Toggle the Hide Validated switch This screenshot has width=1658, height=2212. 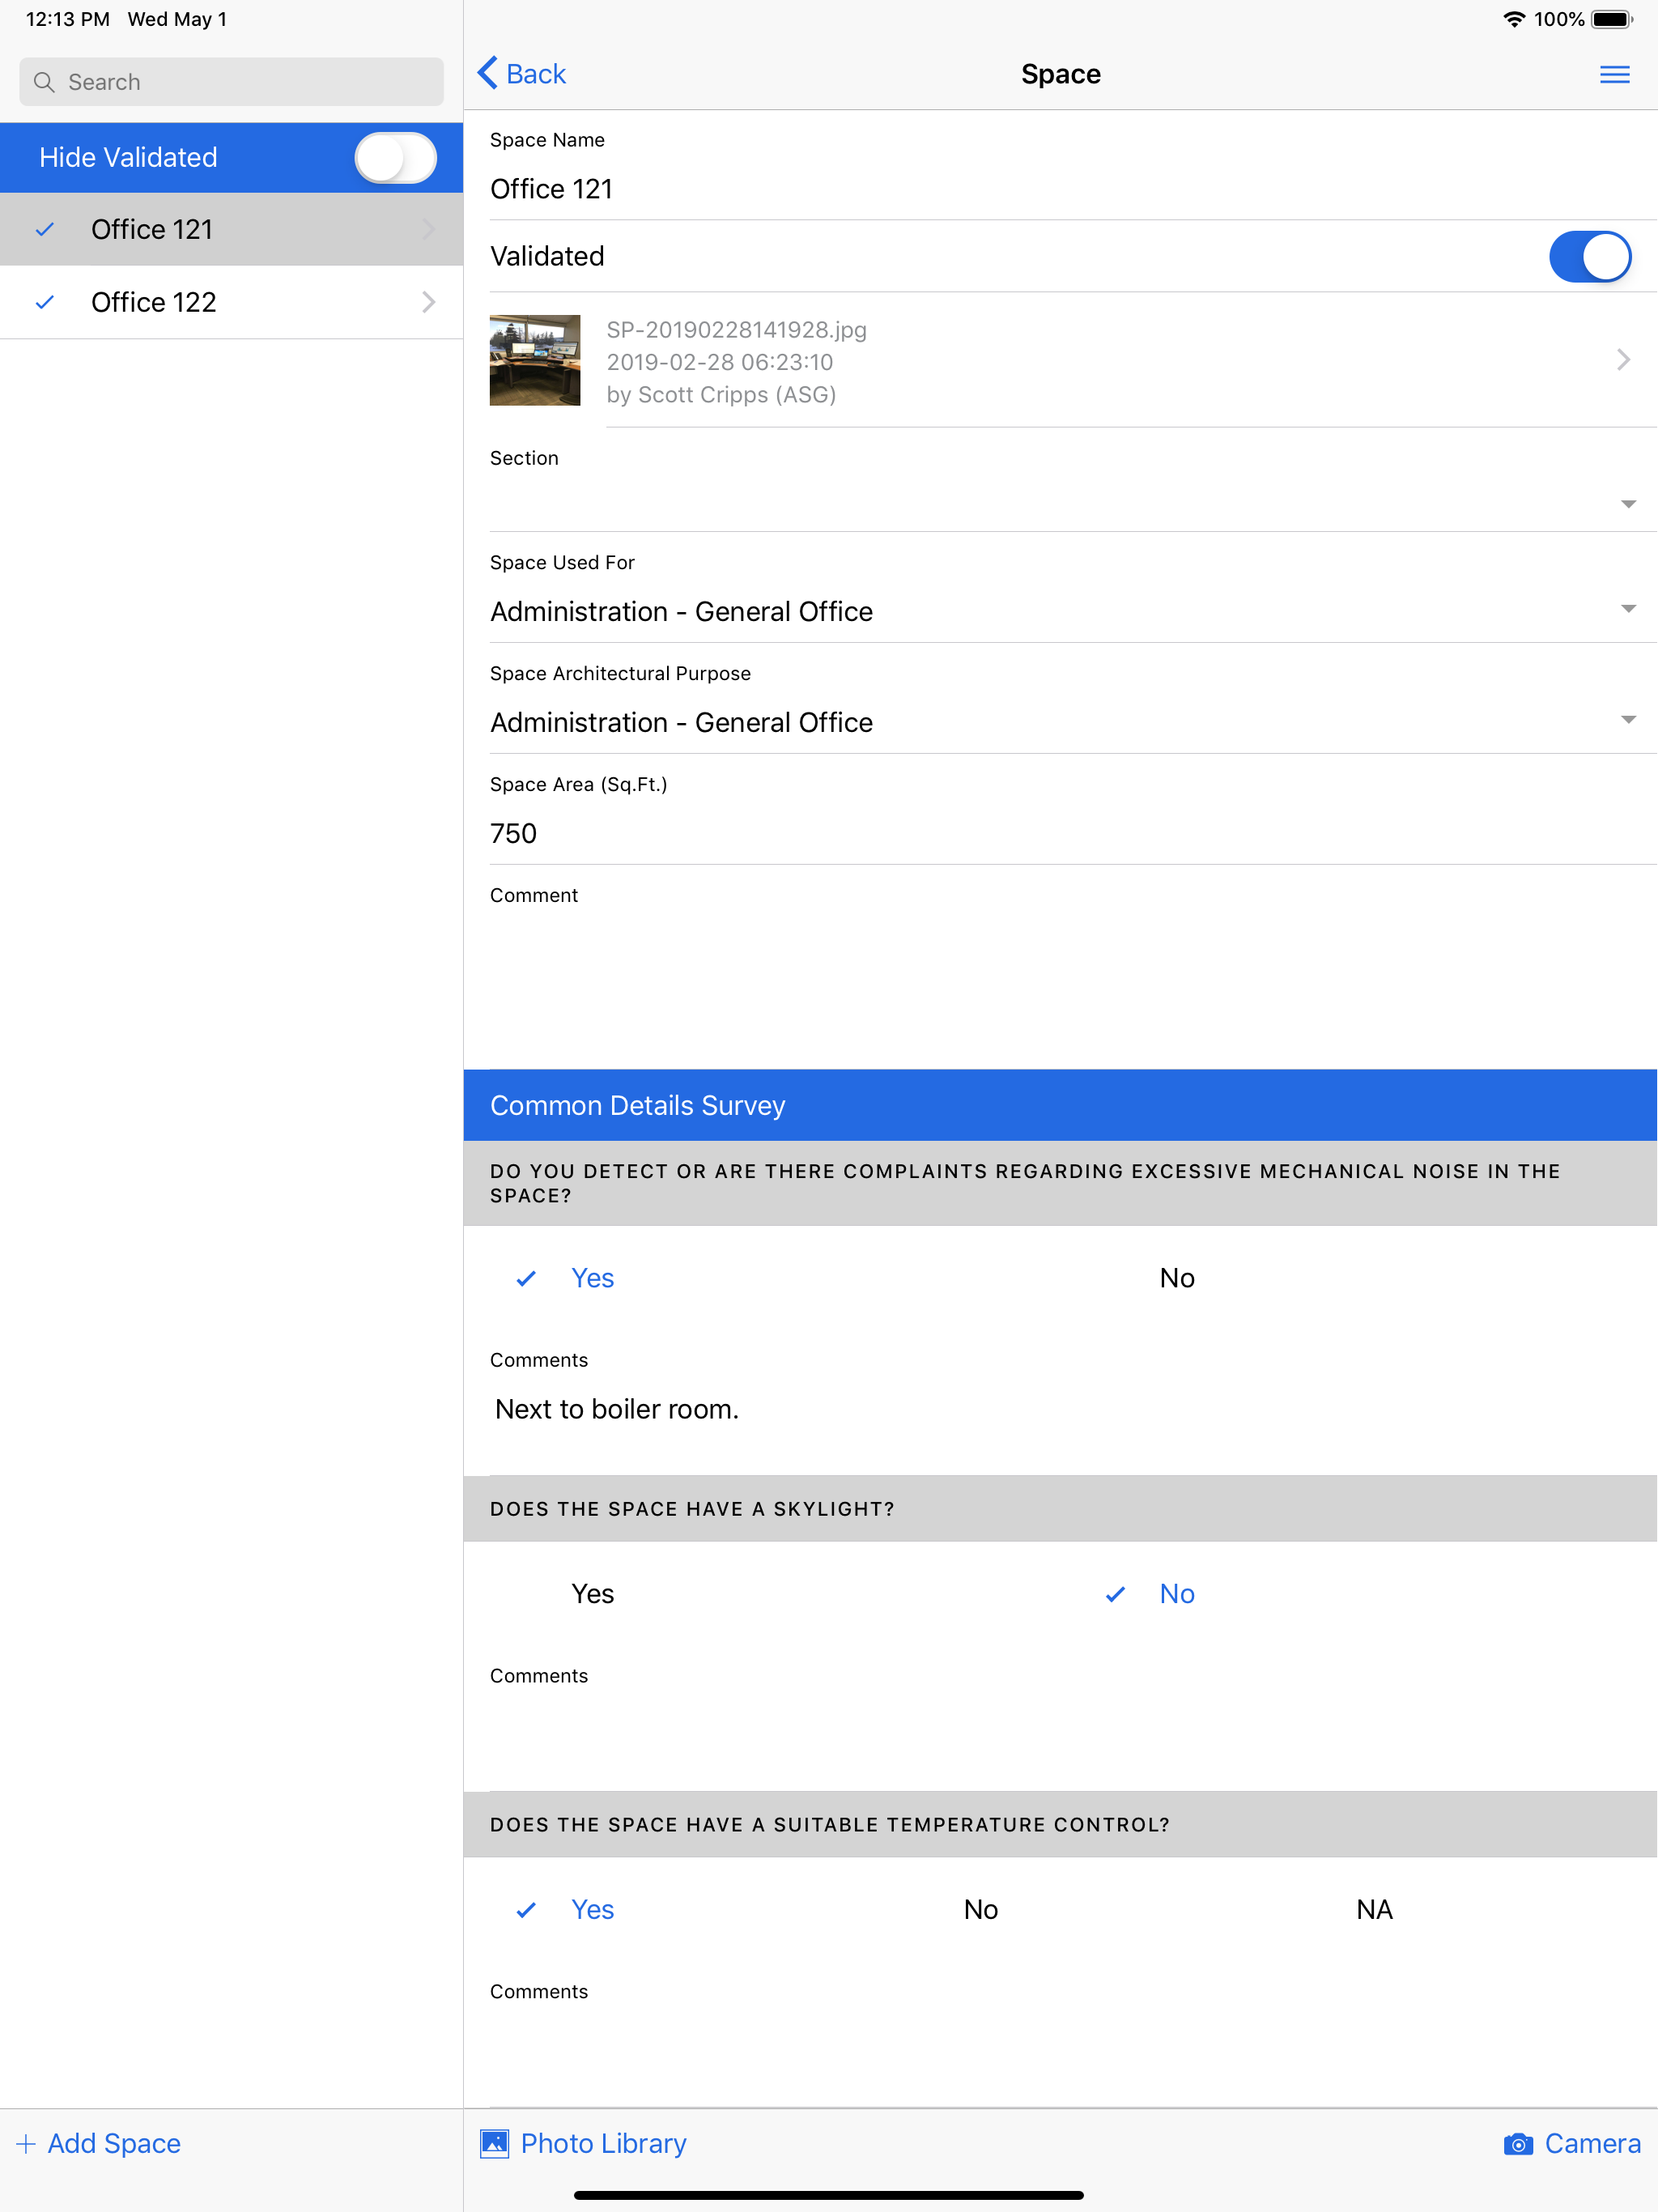tap(395, 158)
